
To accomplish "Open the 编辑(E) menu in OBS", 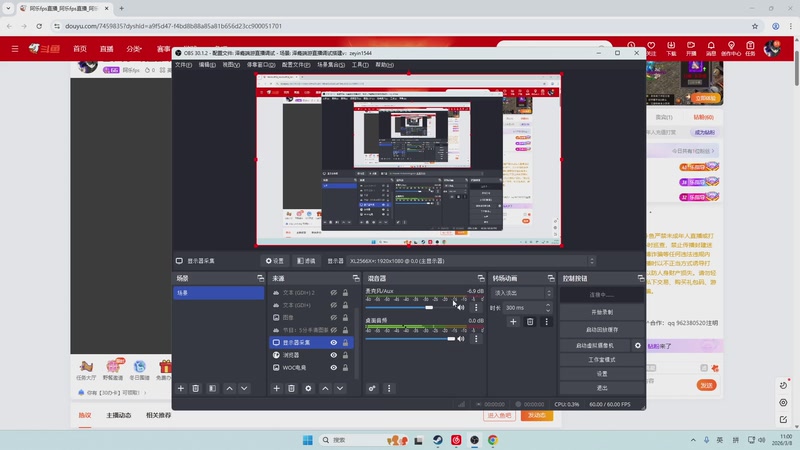I will (207, 65).
